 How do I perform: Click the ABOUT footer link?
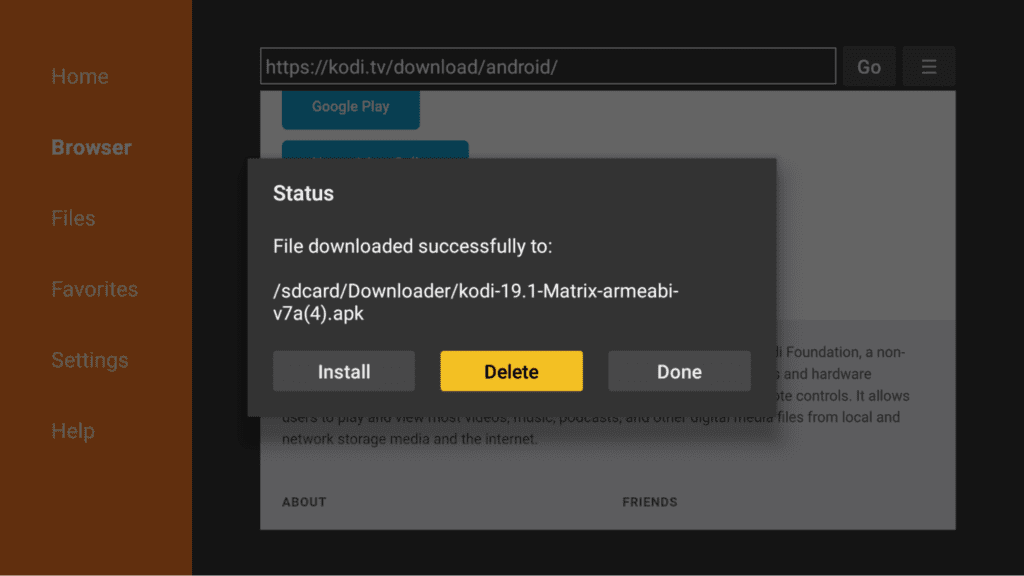tap(303, 502)
